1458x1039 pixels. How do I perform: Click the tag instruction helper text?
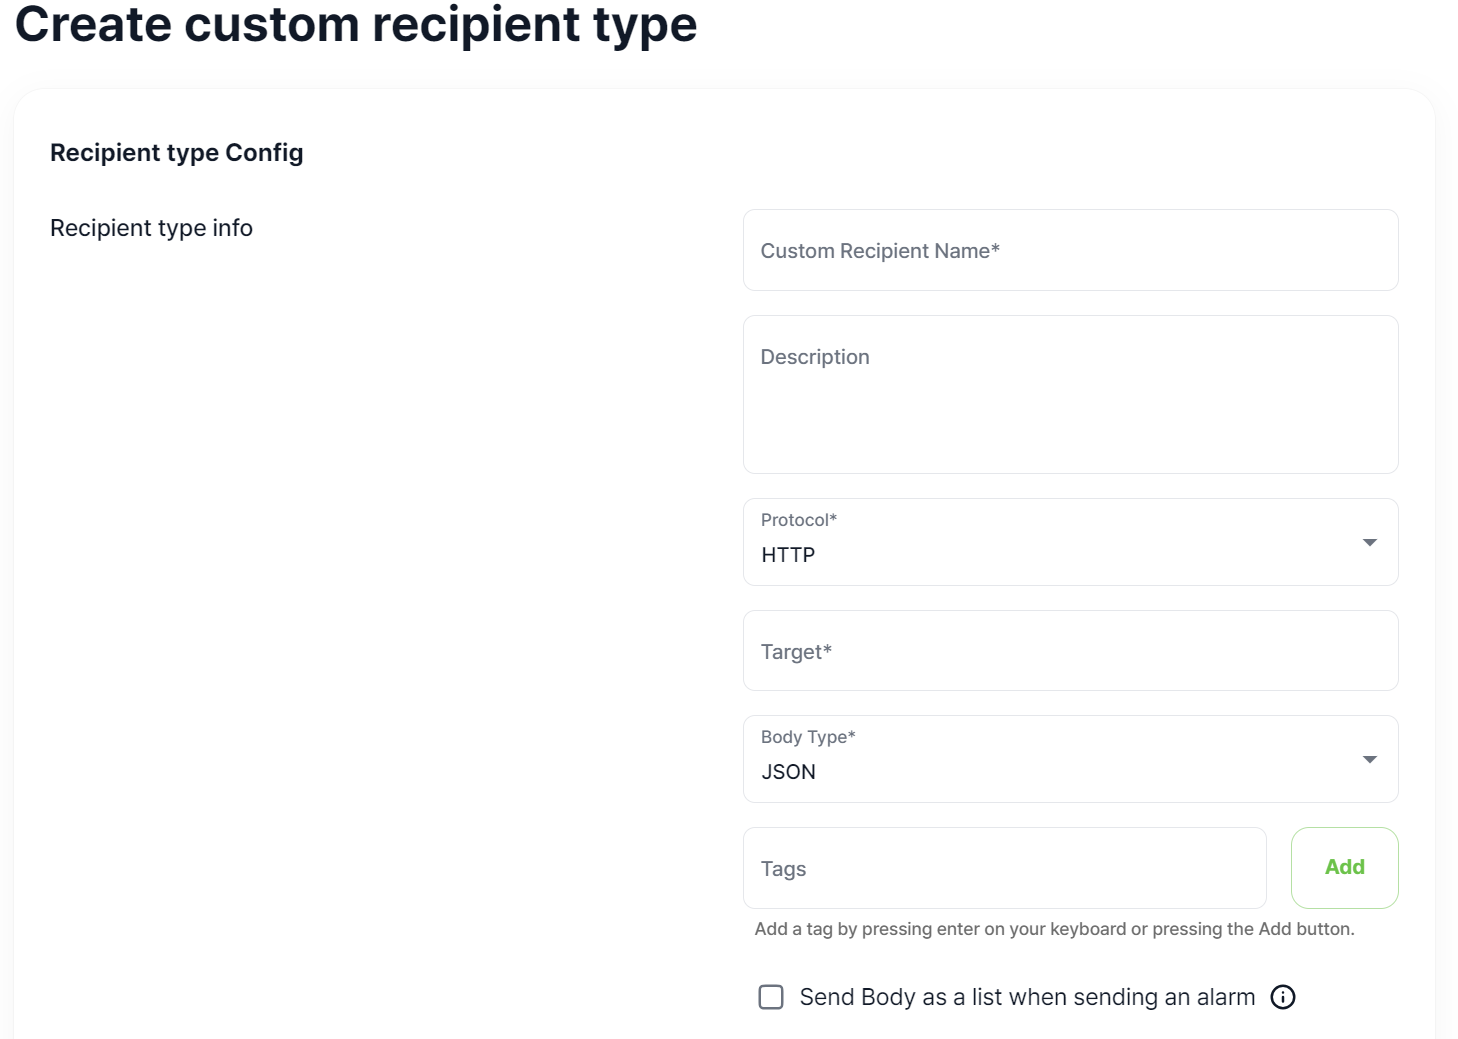[x=1054, y=928]
